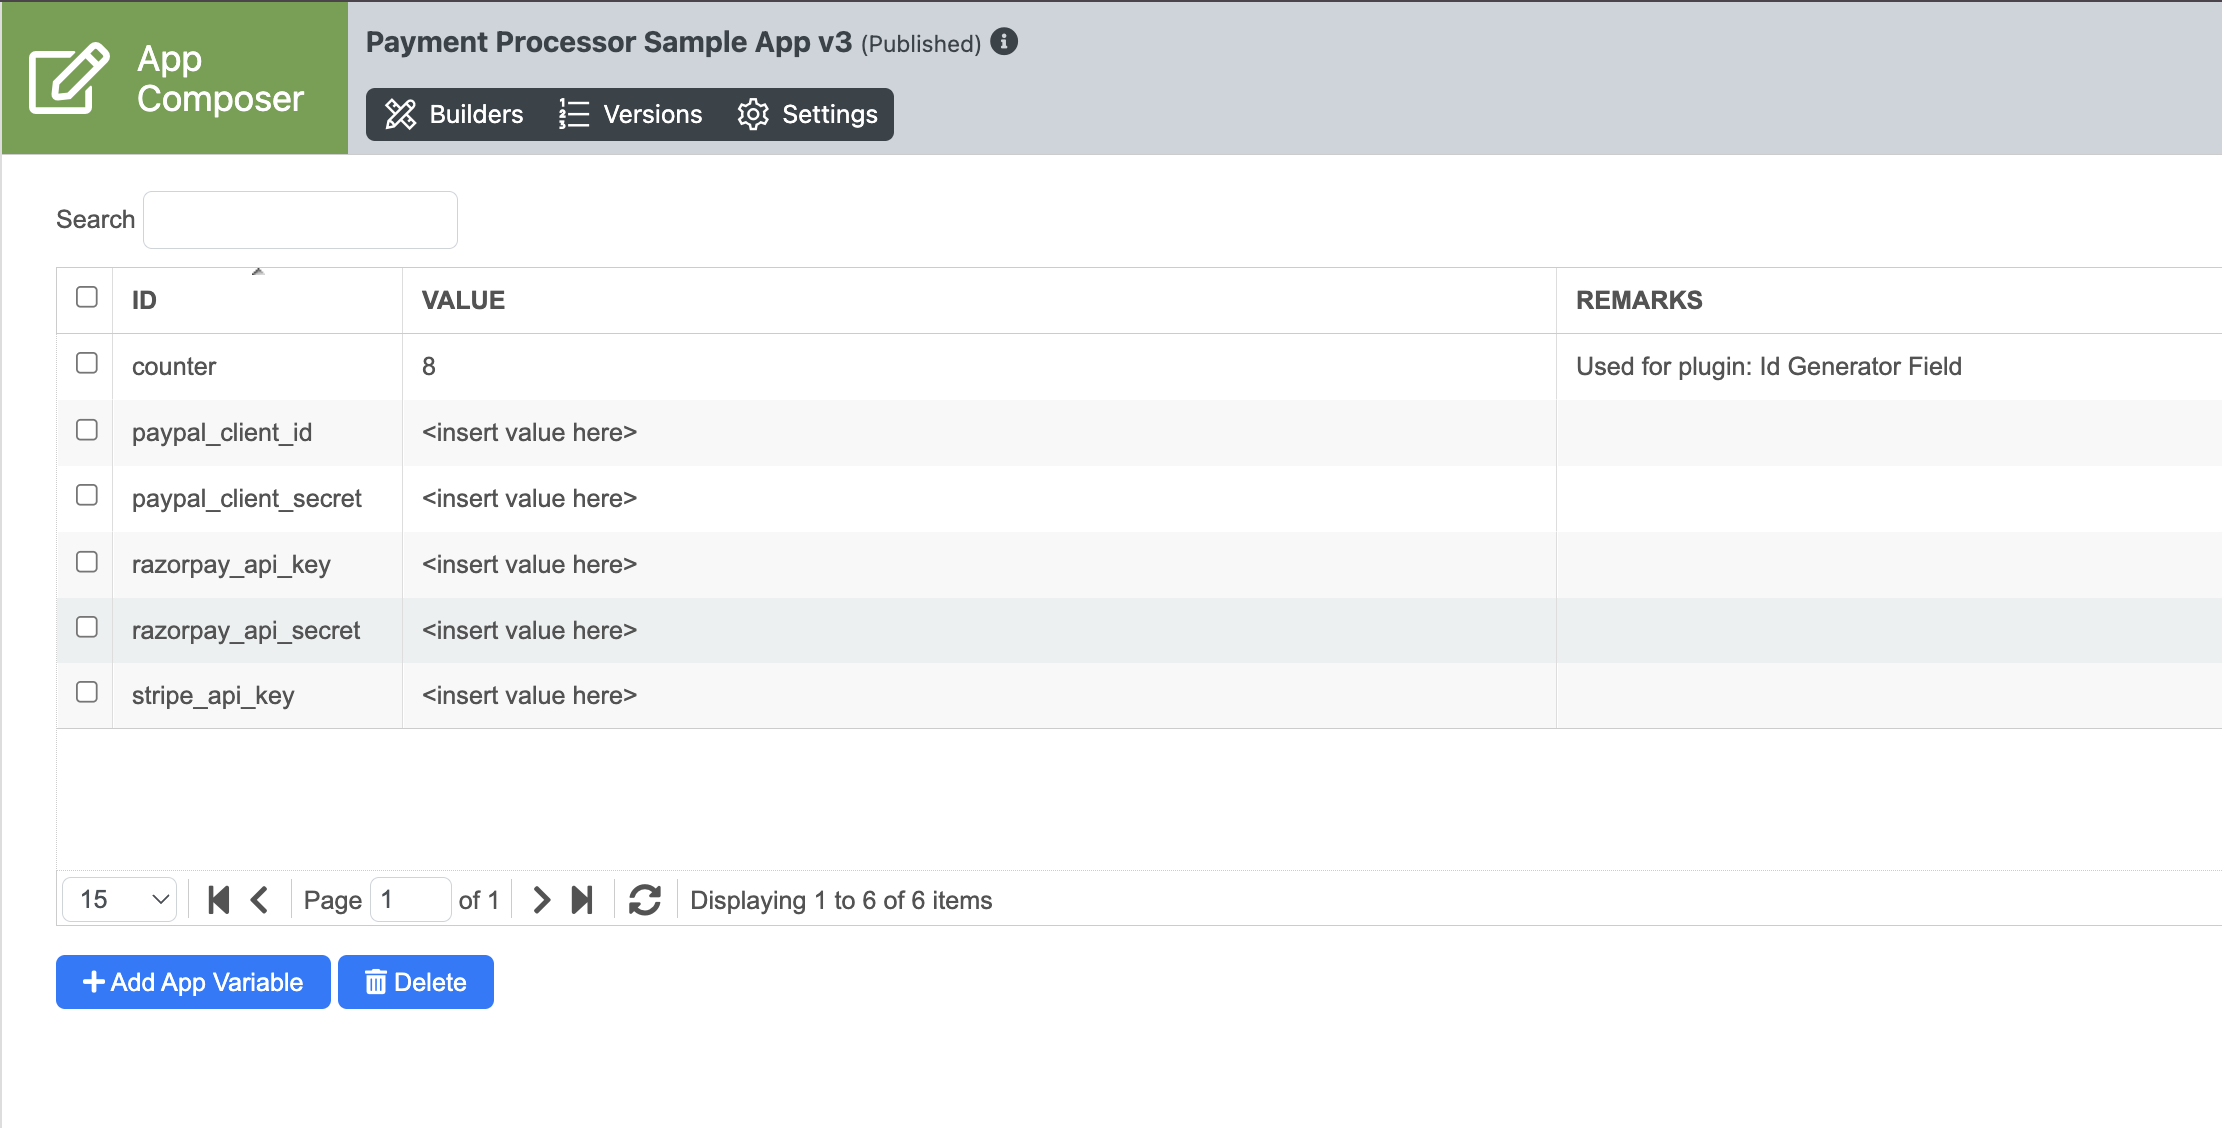Image resolution: width=2222 pixels, height=1128 pixels.
Task: Refresh the variables table
Action: pyautogui.click(x=644, y=900)
